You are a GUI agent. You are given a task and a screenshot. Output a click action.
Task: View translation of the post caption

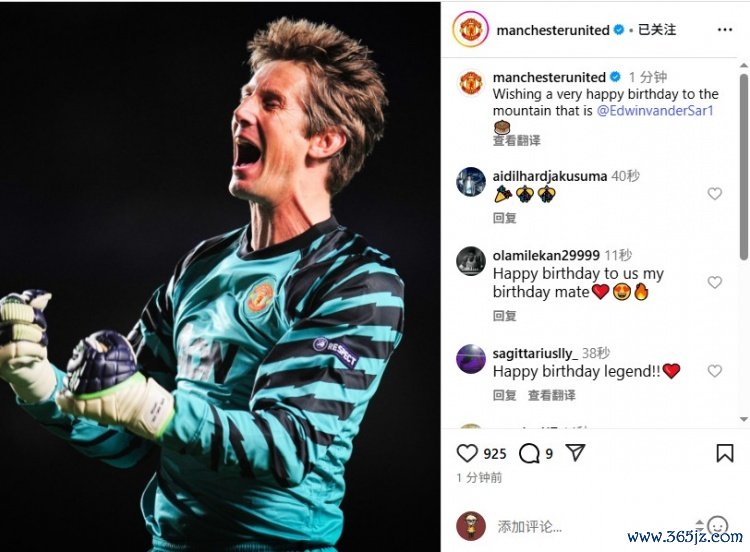[517, 141]
